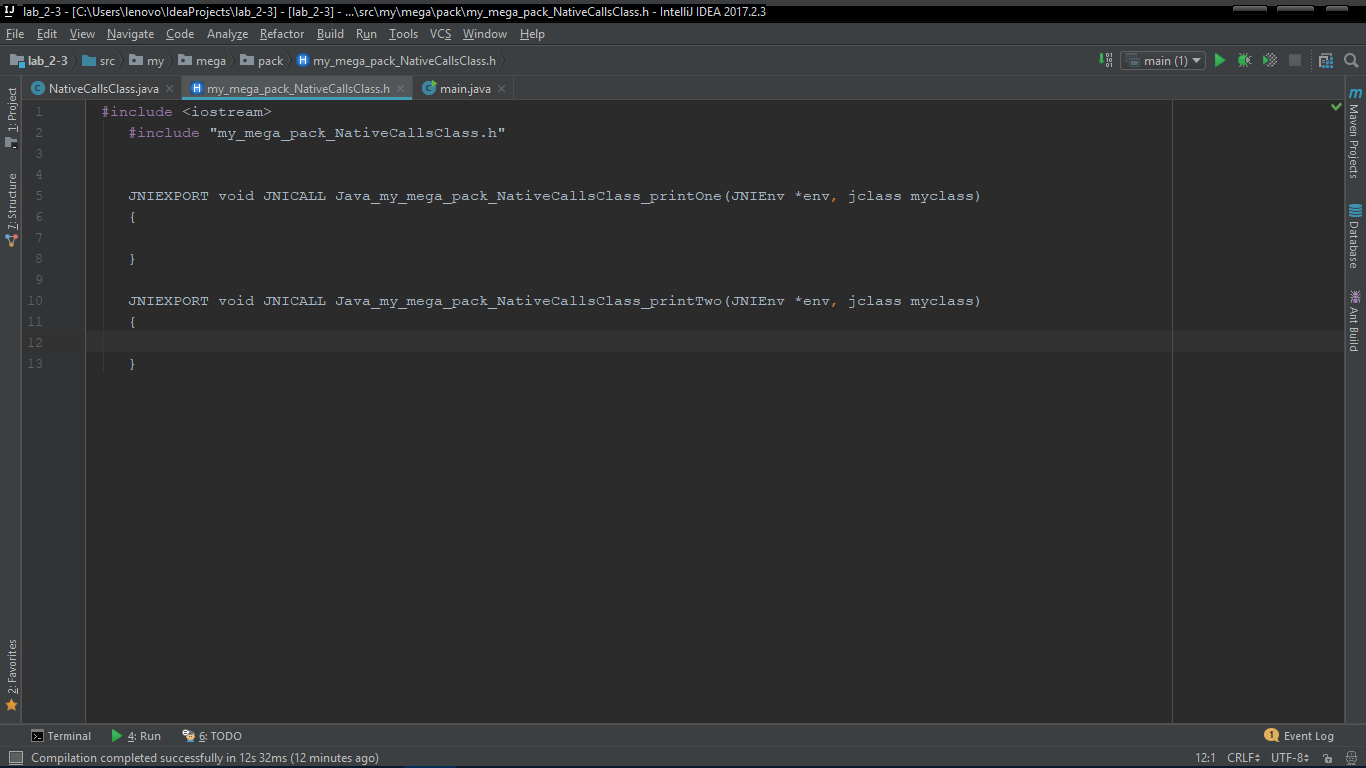
Task: Open the 2: Favorites tool window
Action: (x=12, y=675)
